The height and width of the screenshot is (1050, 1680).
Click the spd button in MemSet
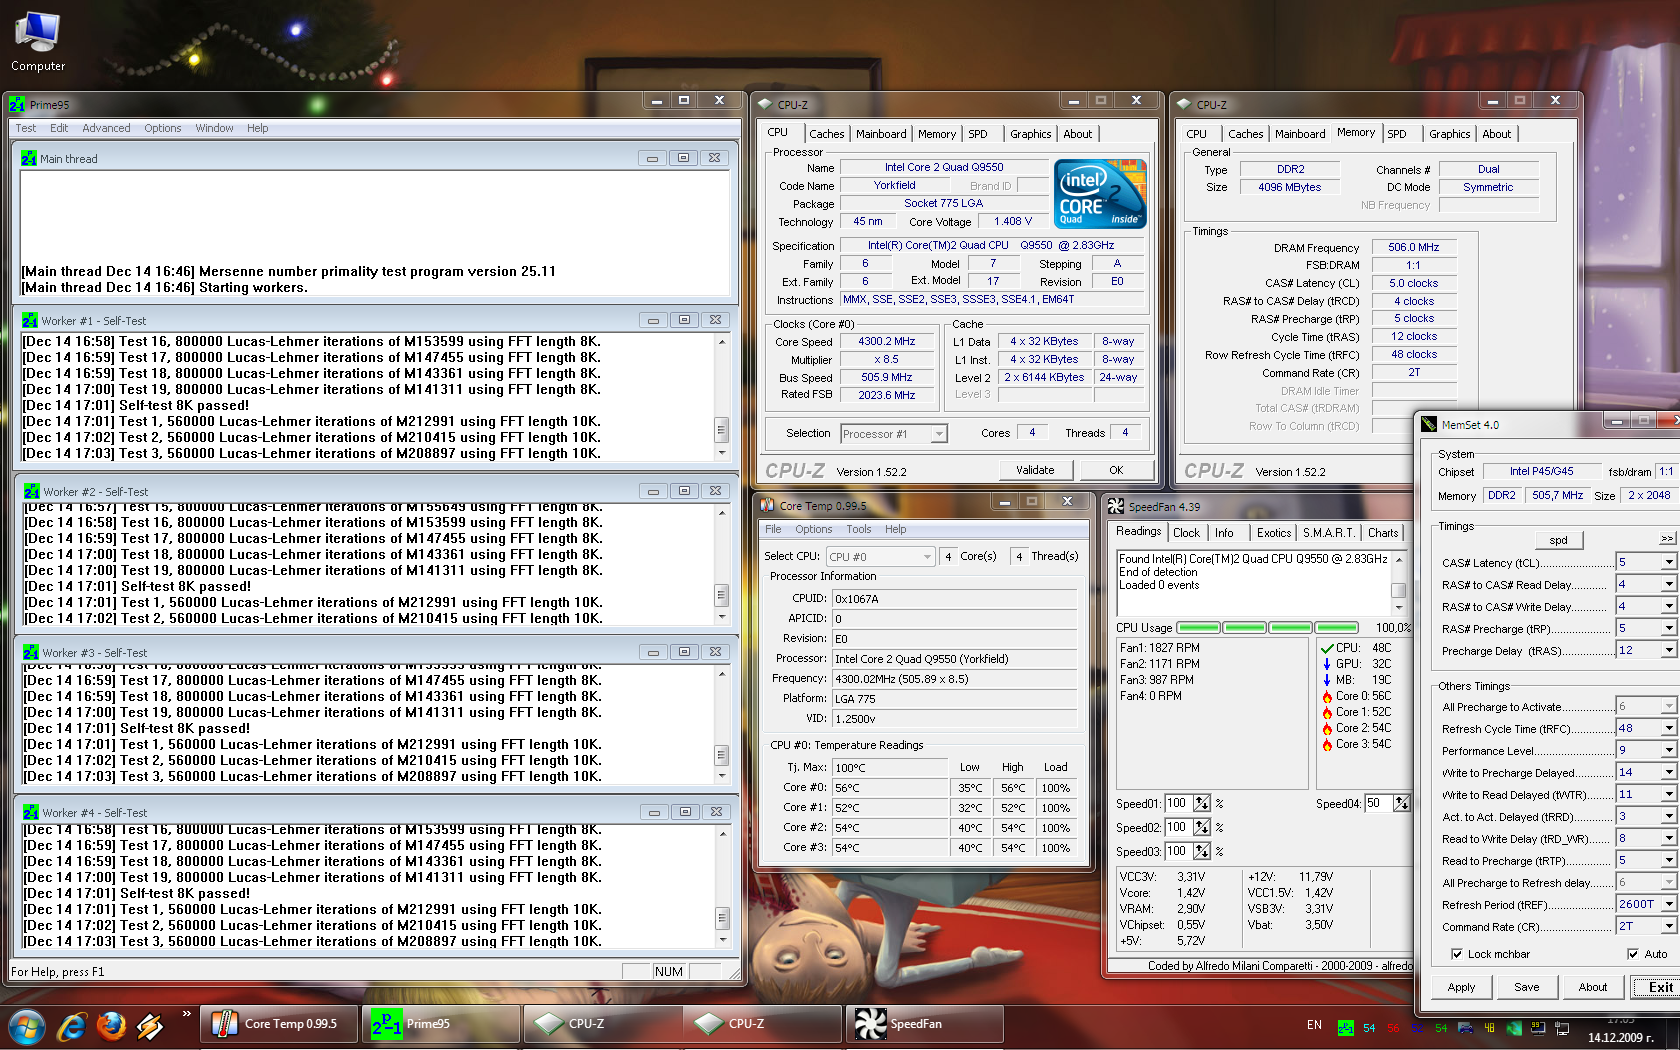pyautogui.click(x=1558, y=540)
